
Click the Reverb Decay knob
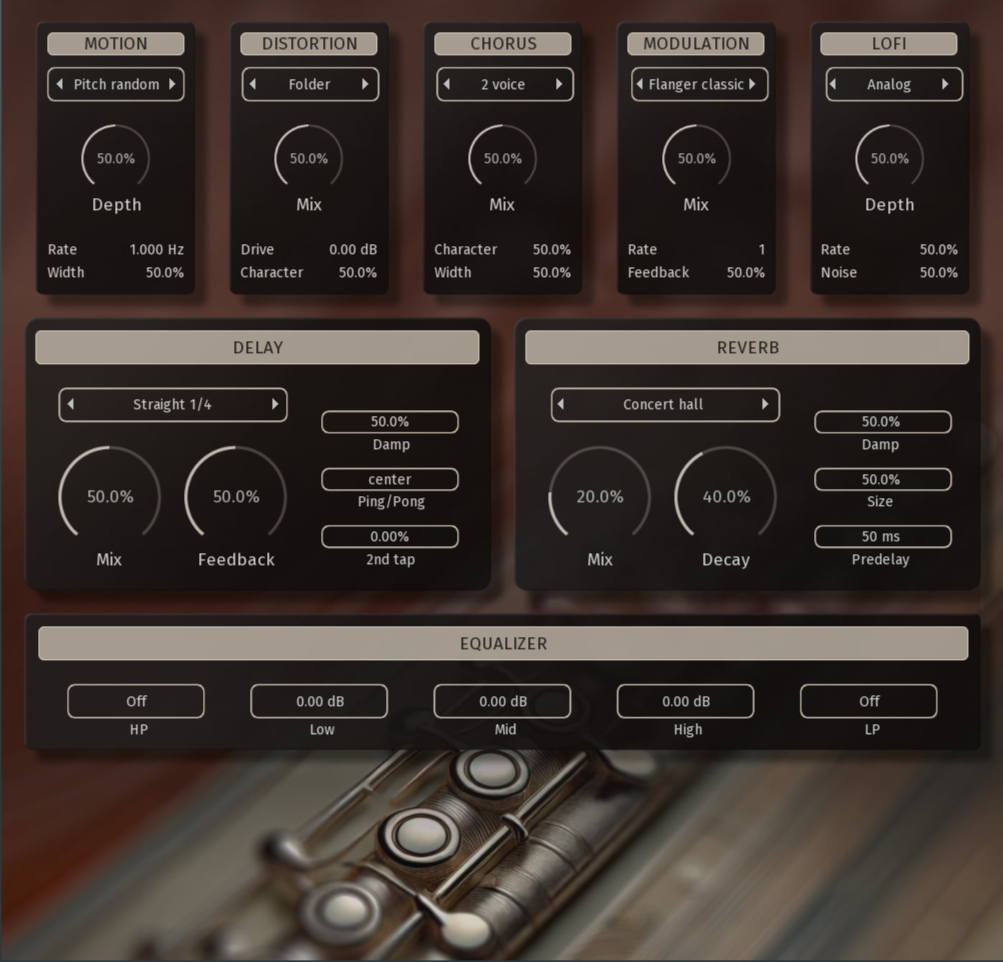click(x=725, y=497)
